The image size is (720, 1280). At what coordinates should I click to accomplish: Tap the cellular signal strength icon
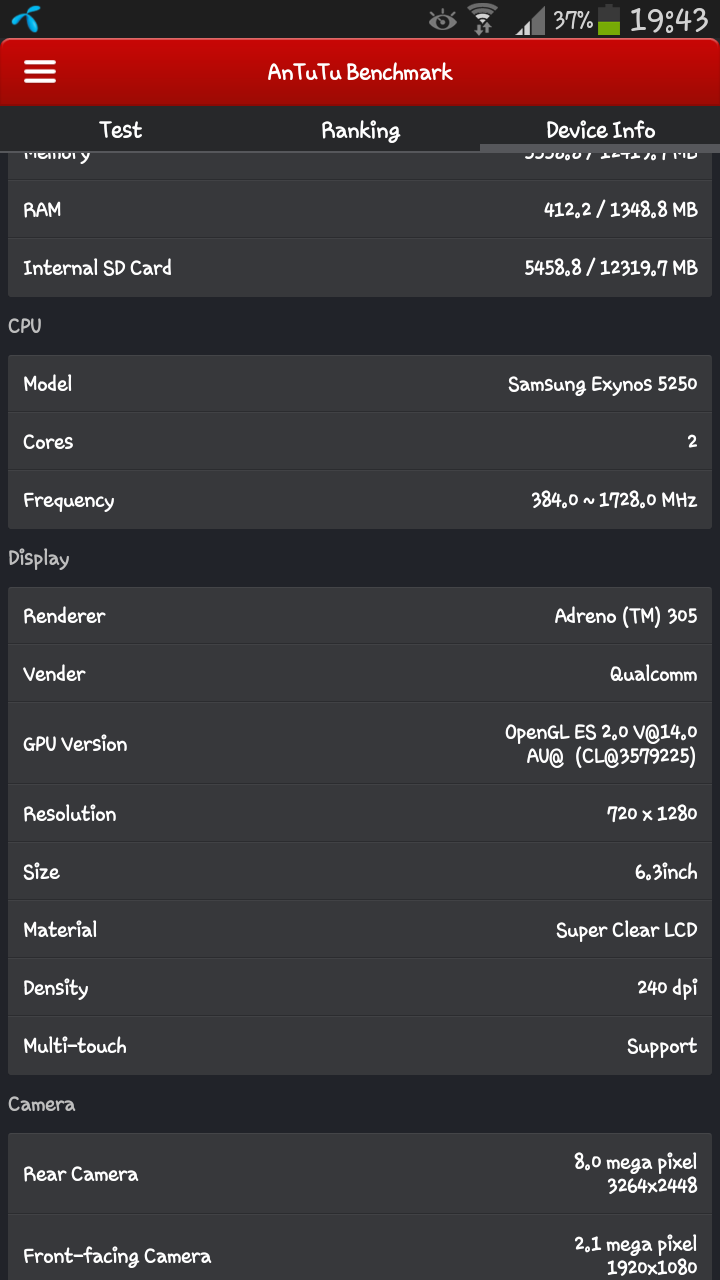[x=530, y=20]
